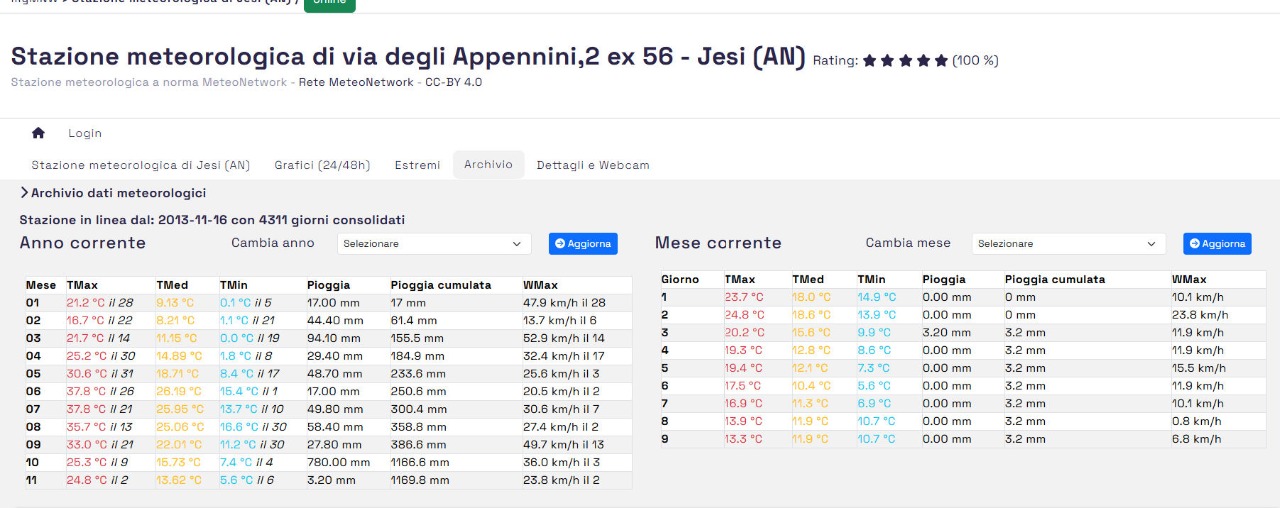This screenshot has height=508, width=1280.
Task: Click the Mese column header in the yearly table
Action: click(41, 285)
